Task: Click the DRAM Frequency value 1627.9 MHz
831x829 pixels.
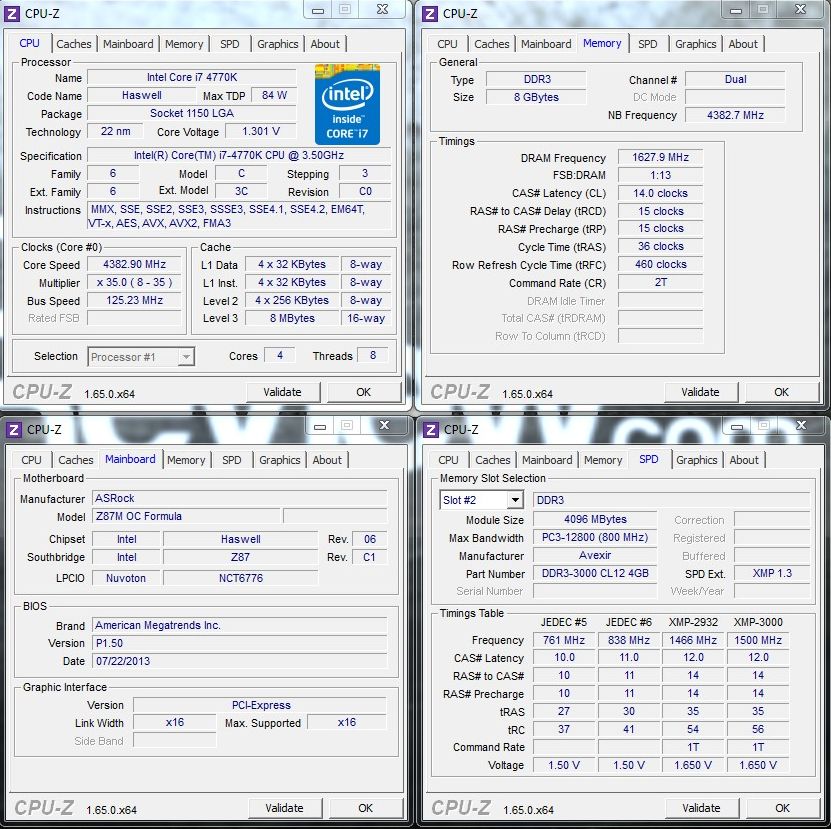Action: (661, 157)
